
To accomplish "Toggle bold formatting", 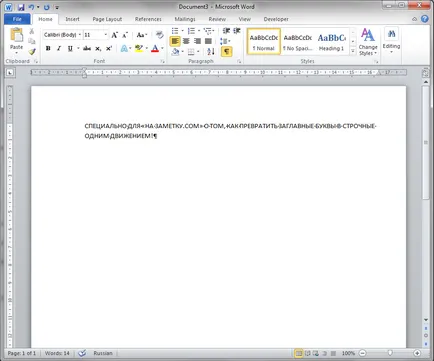I will pyautogui.click(x=48, y=49).
